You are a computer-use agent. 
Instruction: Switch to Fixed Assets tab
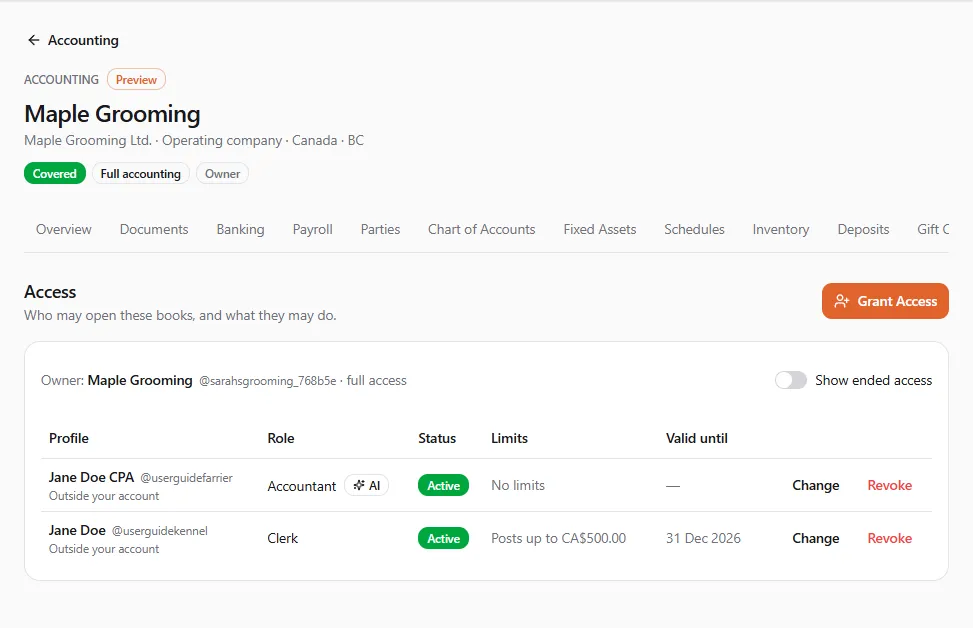coord(600,230)
